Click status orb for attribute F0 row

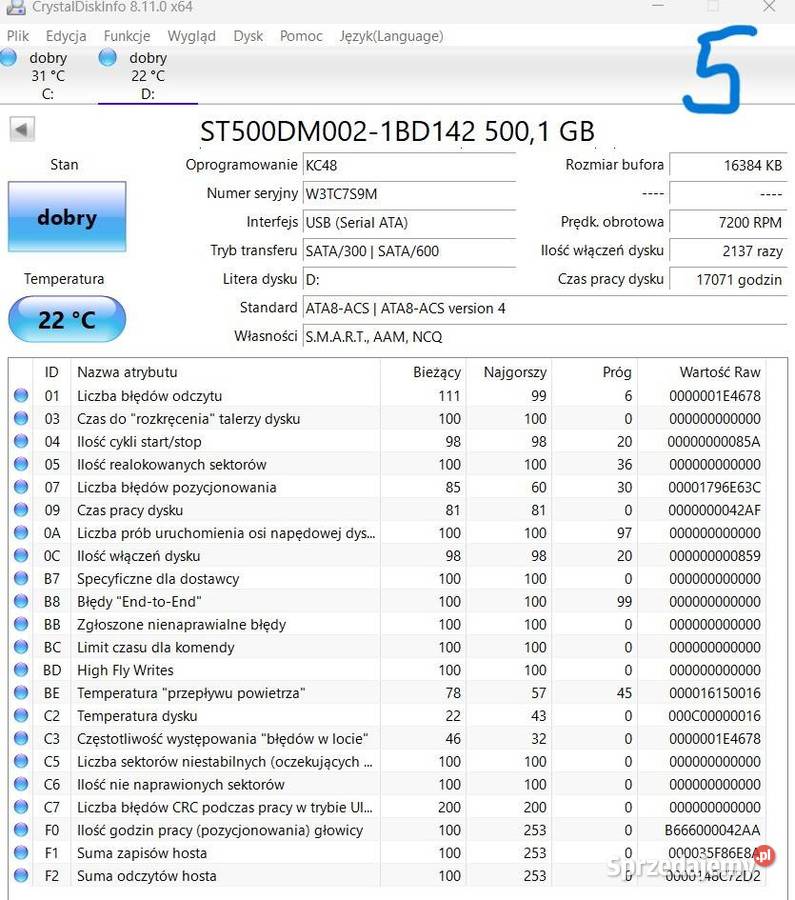(21, 829)
